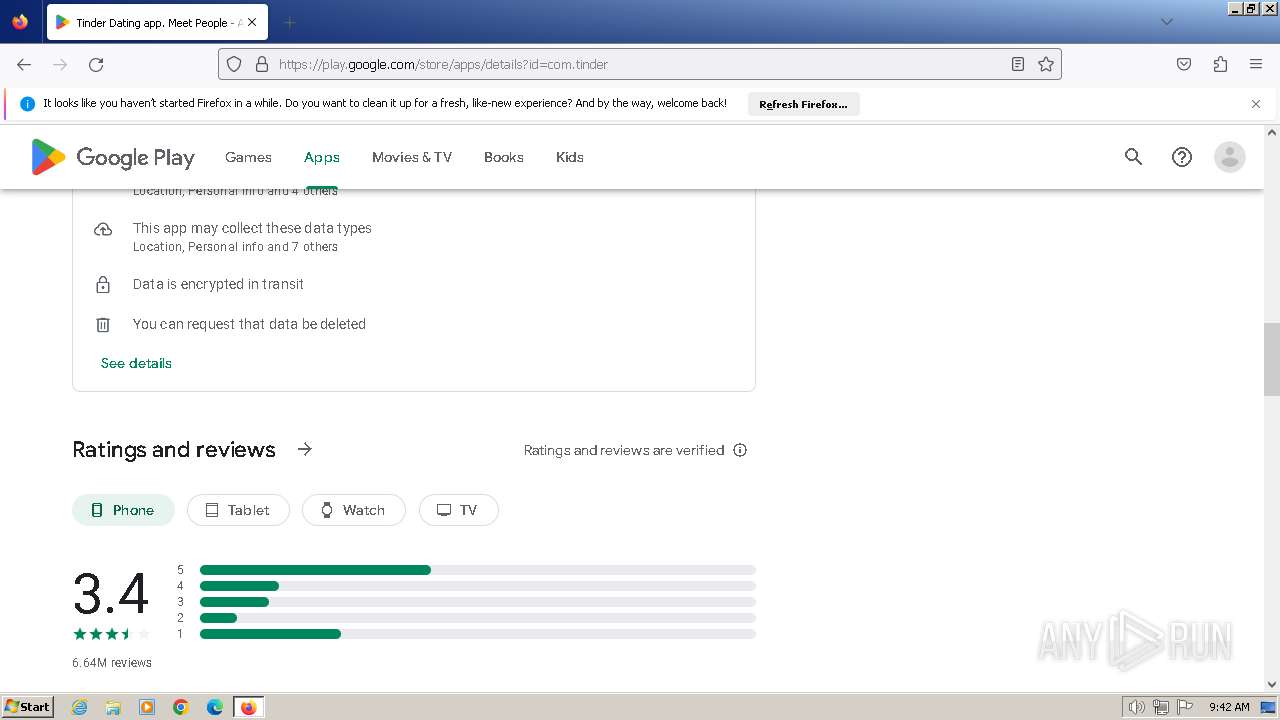
Task: Click the browser back arrow
Action: 24,64
